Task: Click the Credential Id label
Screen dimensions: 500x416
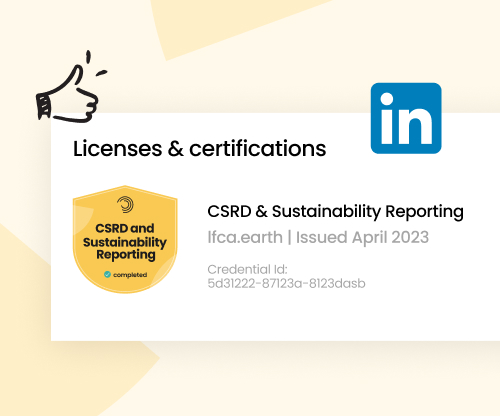Action: pos(247,269)
